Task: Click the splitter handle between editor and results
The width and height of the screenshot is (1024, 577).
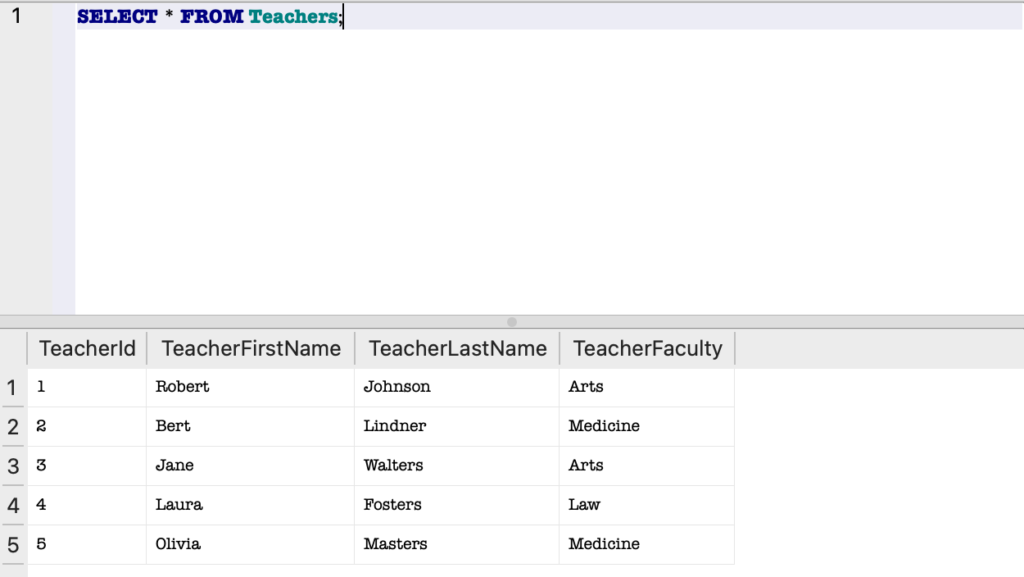Action: coord(511,321)
